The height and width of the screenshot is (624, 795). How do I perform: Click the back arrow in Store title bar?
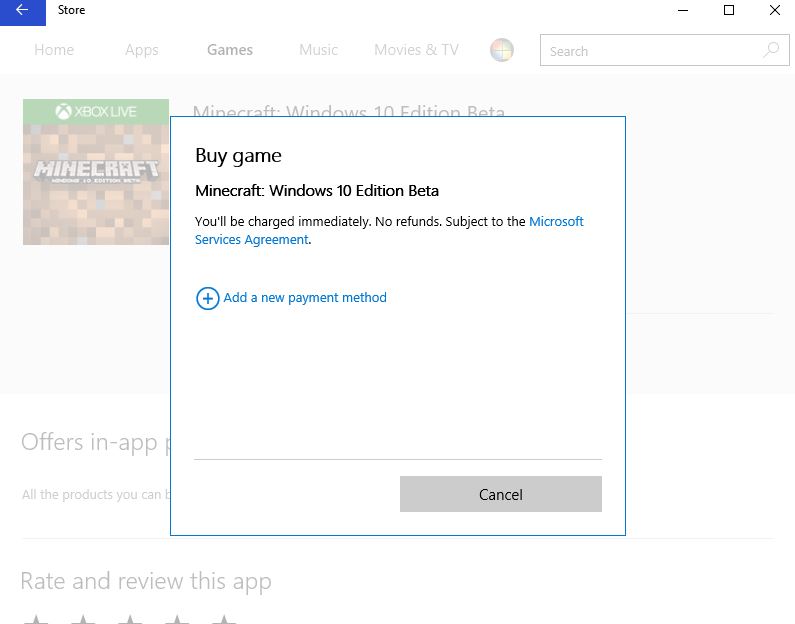(x=22, y=11)
